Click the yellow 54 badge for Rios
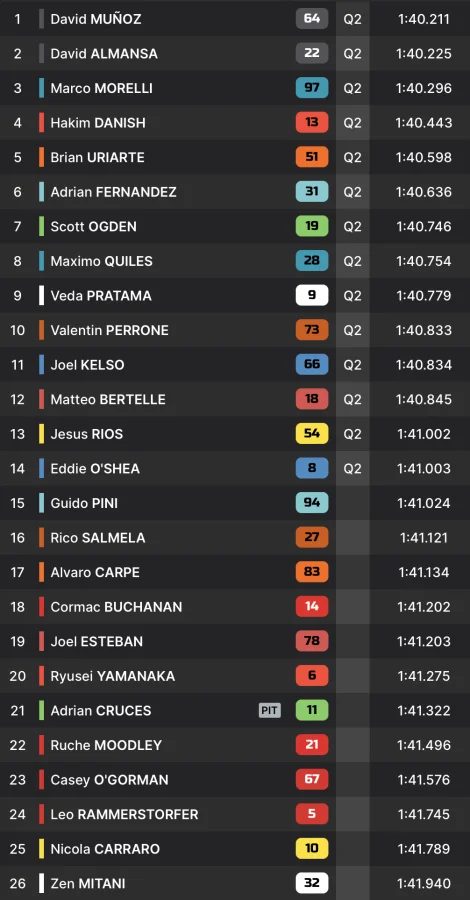The height and width of the screenshot is (900, 470). [x=312, y=433]
